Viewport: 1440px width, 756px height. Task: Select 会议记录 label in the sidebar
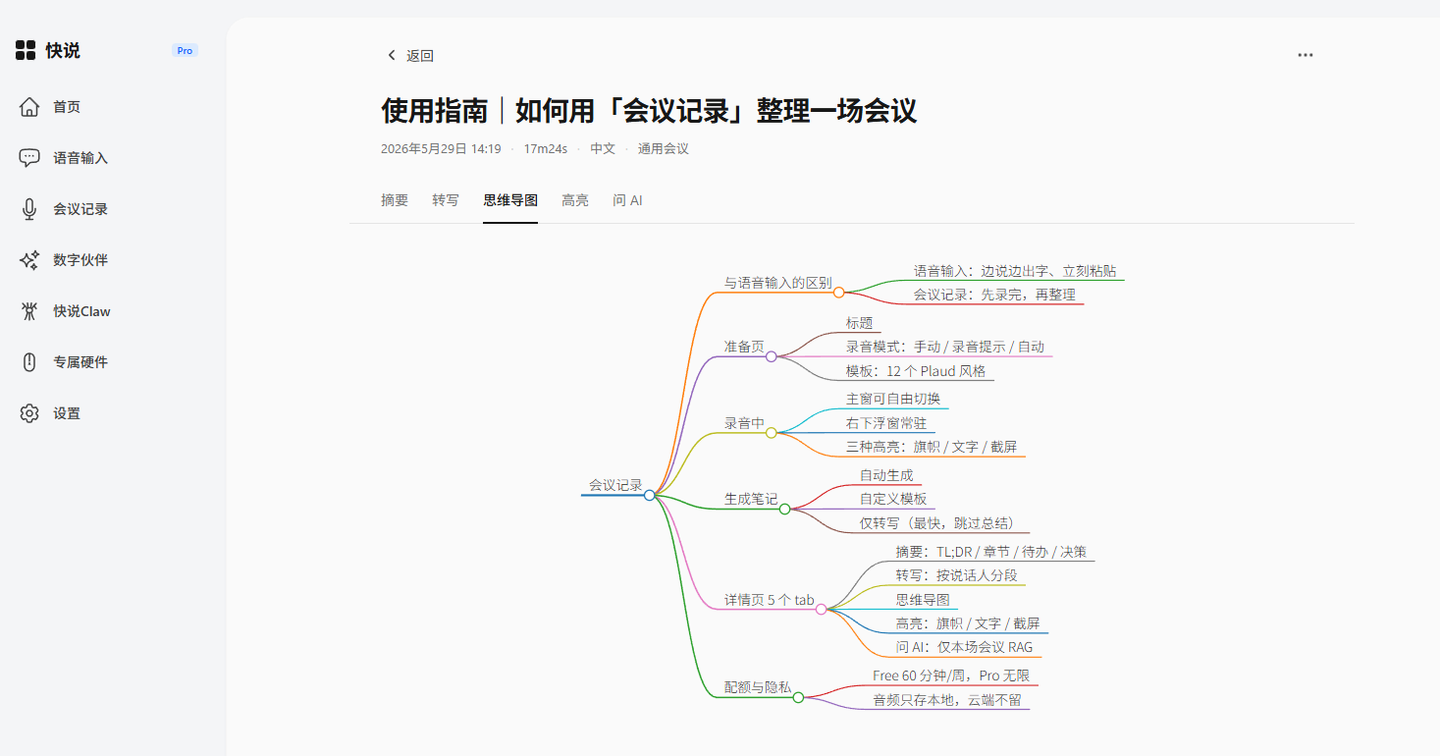(x=81, y=209)
